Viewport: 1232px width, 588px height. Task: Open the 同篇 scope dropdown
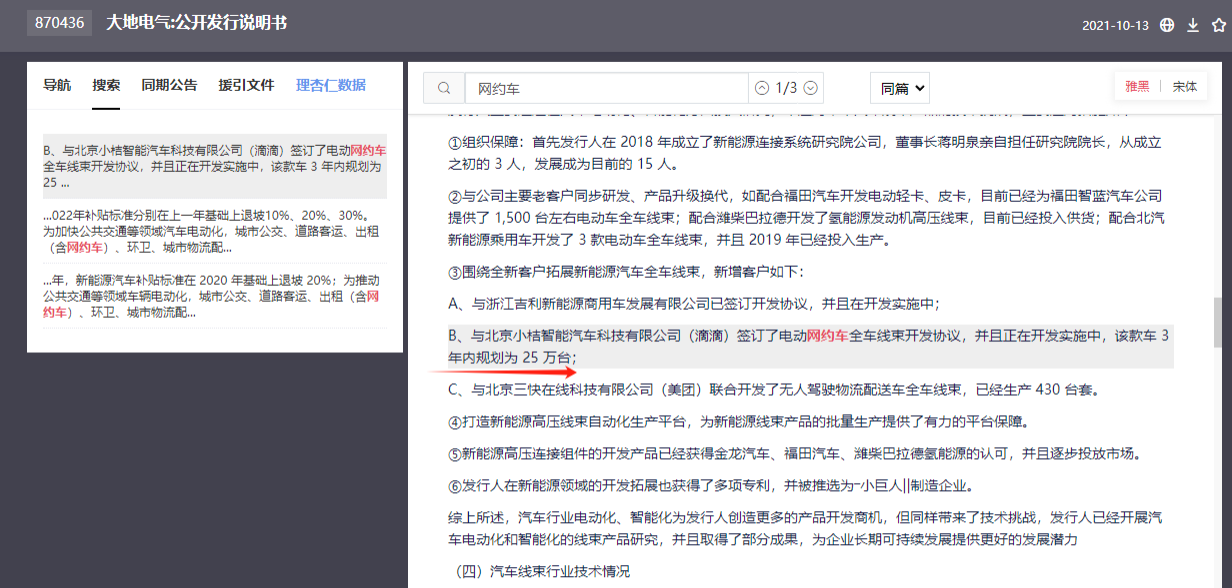pos(900,88)
